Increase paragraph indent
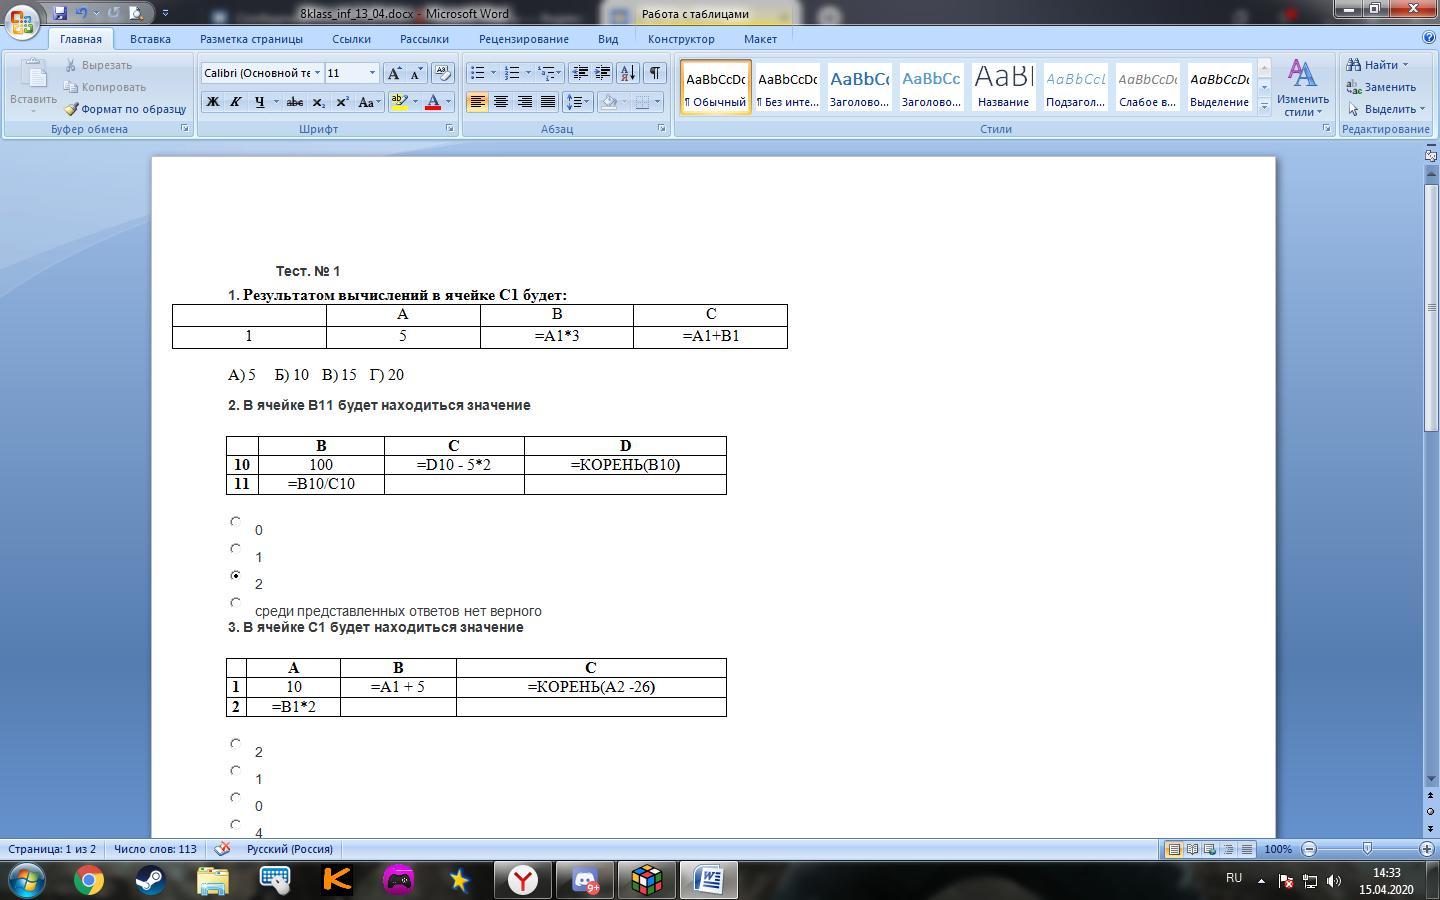 (x=603, y=73)
